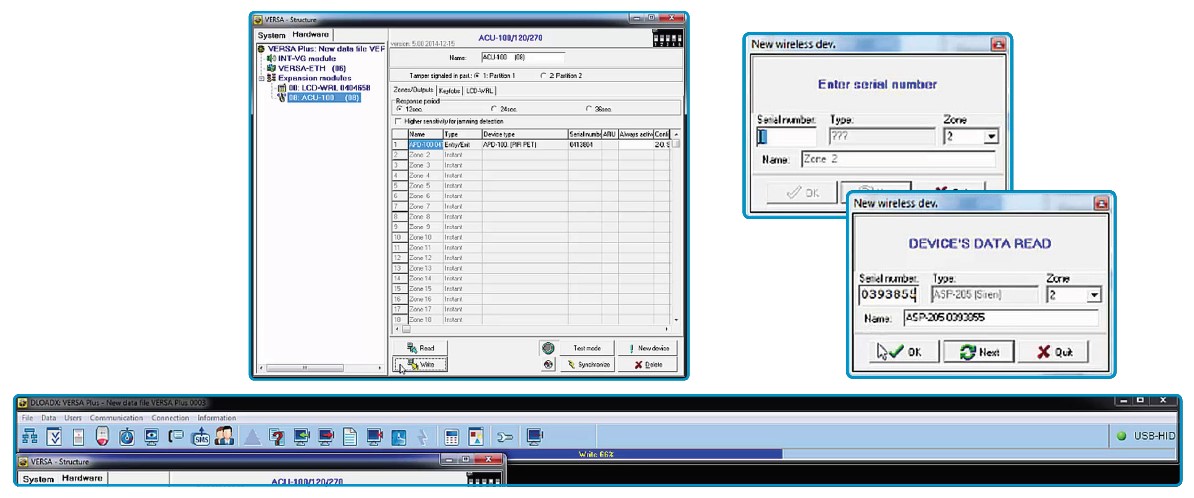Open the users icon in DLOADX toolbar
The image size is (1194, 498).
tap(223, 436)
